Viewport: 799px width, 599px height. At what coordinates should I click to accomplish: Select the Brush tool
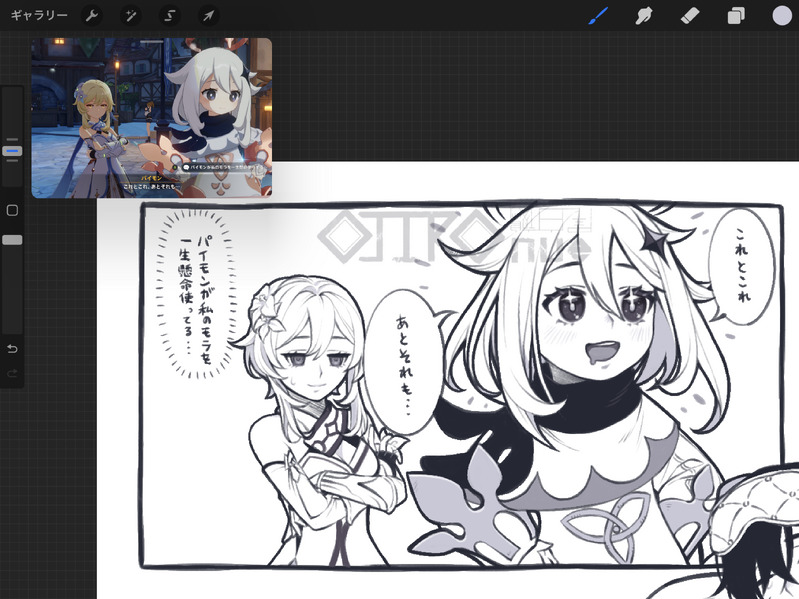[x=598, y=16]
